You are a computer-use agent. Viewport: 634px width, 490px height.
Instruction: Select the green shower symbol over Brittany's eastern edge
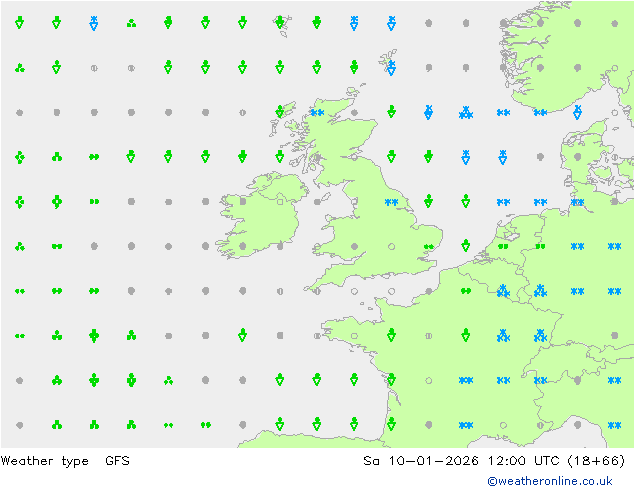(x=391, y=335)
